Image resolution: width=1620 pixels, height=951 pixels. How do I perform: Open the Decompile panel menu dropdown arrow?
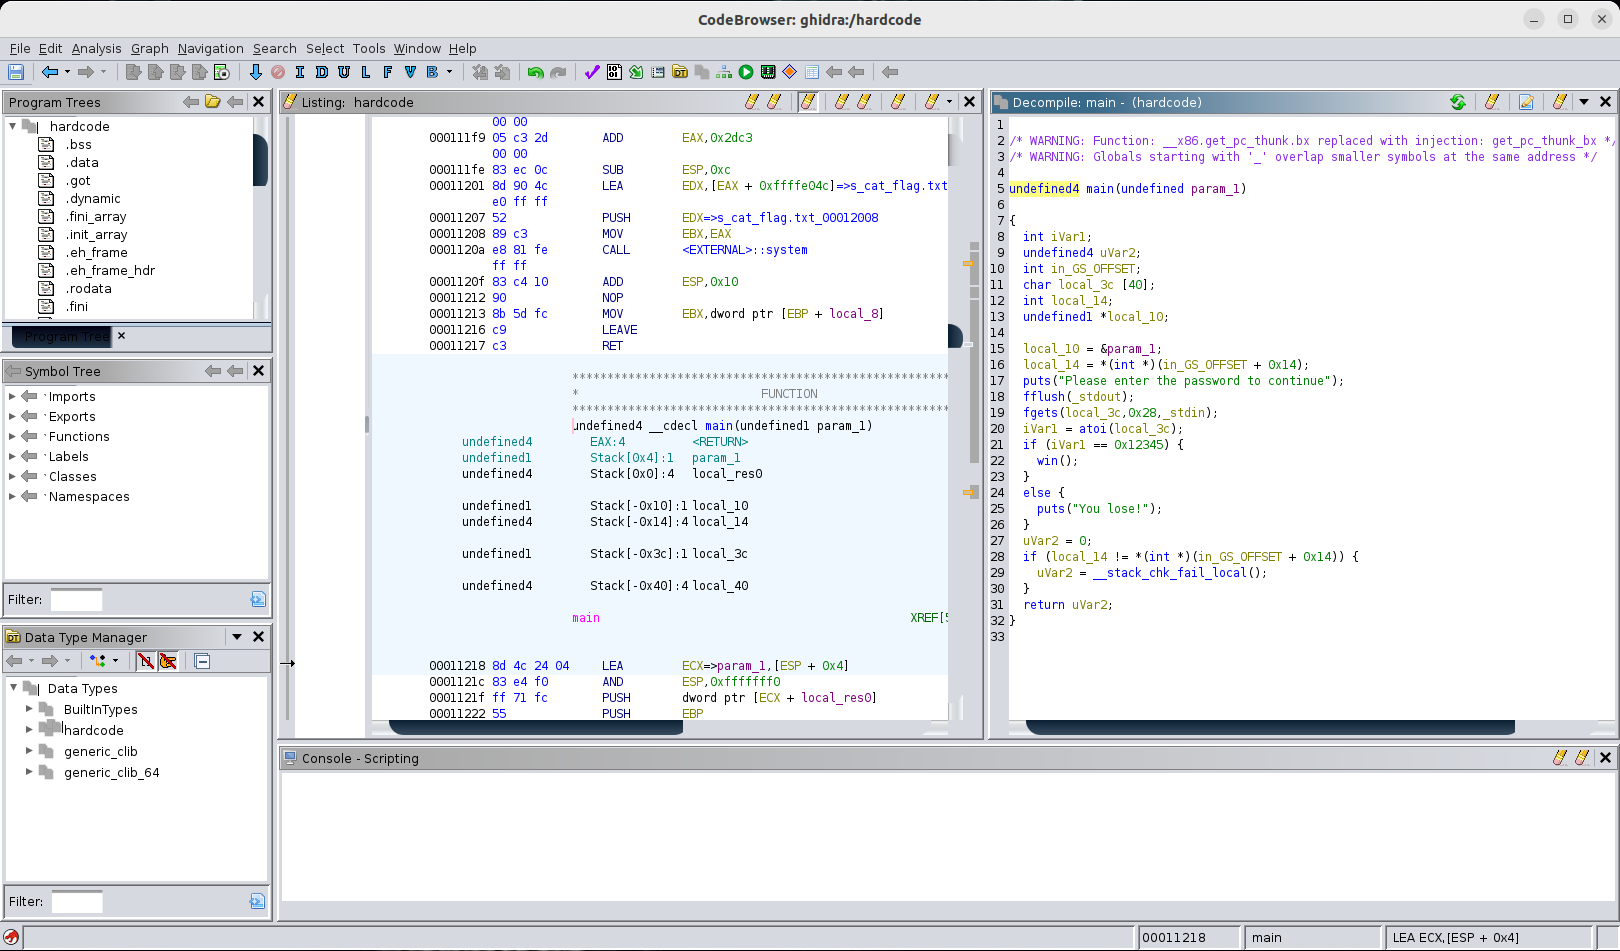1584,102
